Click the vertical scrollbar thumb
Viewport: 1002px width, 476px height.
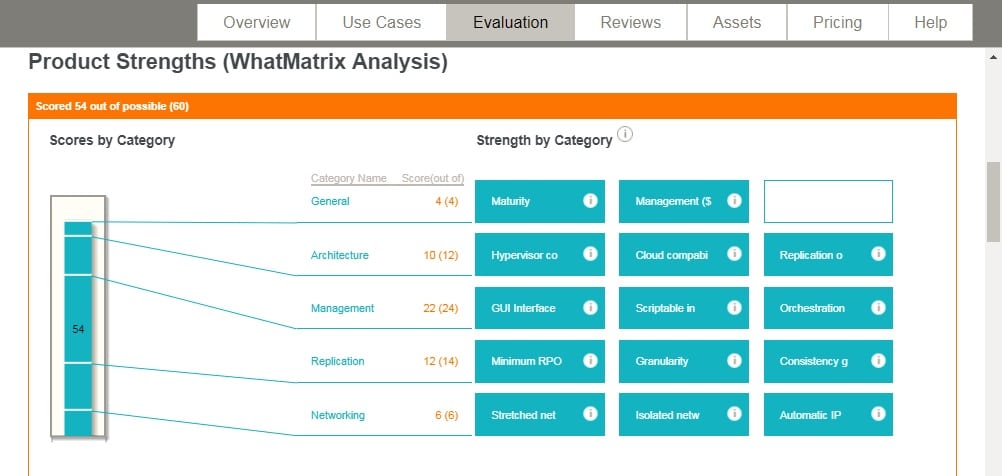994,202
